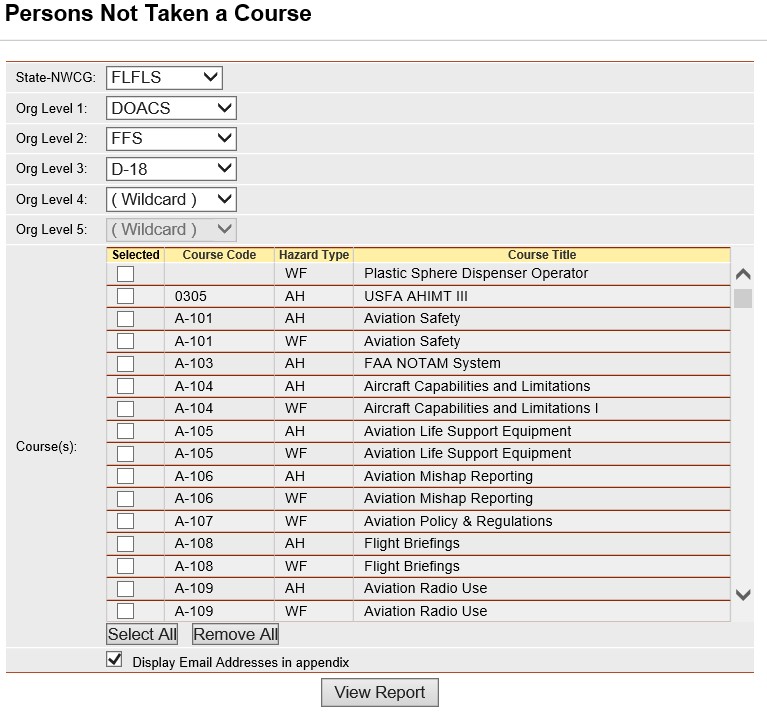Click 'FAA NOTAM System' course title
Image resolution: width=767 pixels, height=716 pixels.
coord(432,363)
